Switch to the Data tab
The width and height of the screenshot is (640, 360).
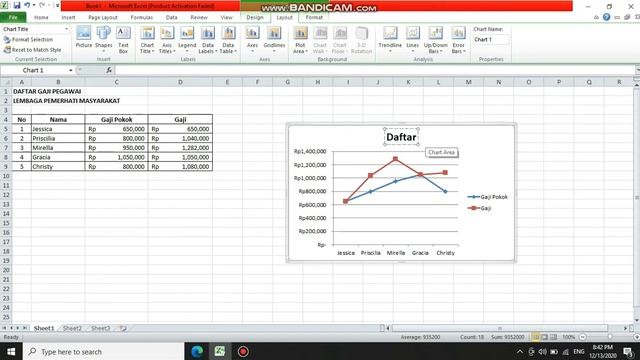pos(171,18)
